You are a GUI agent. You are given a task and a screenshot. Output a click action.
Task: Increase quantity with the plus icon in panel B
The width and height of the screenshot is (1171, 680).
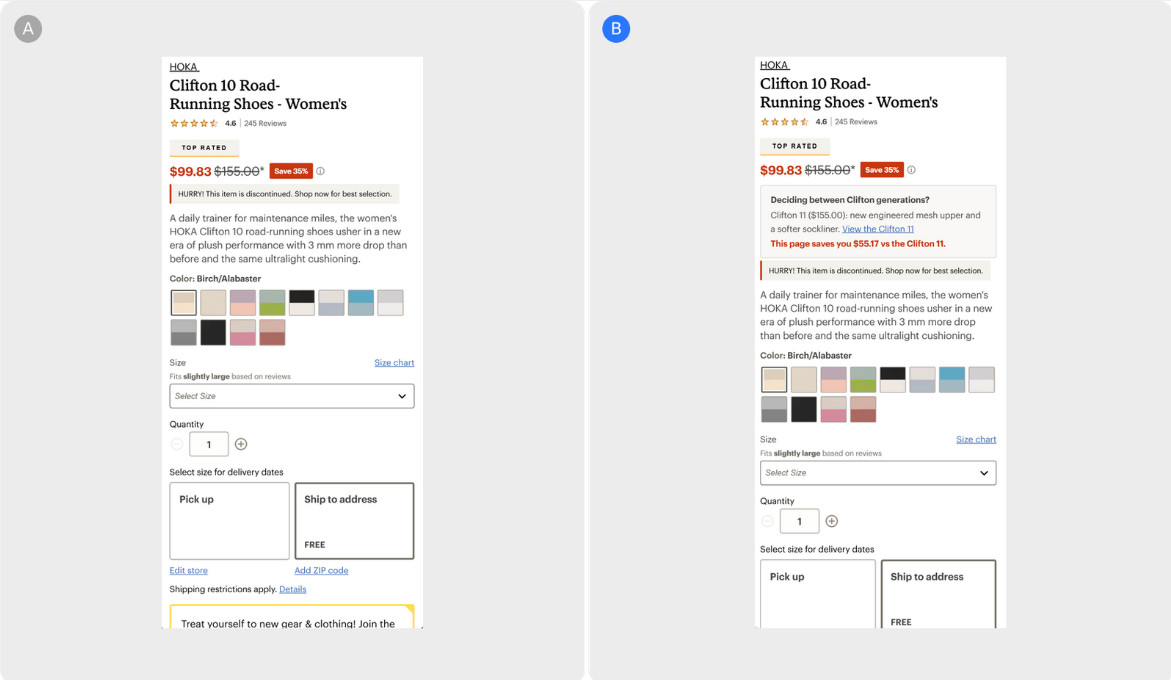(832, 521)
